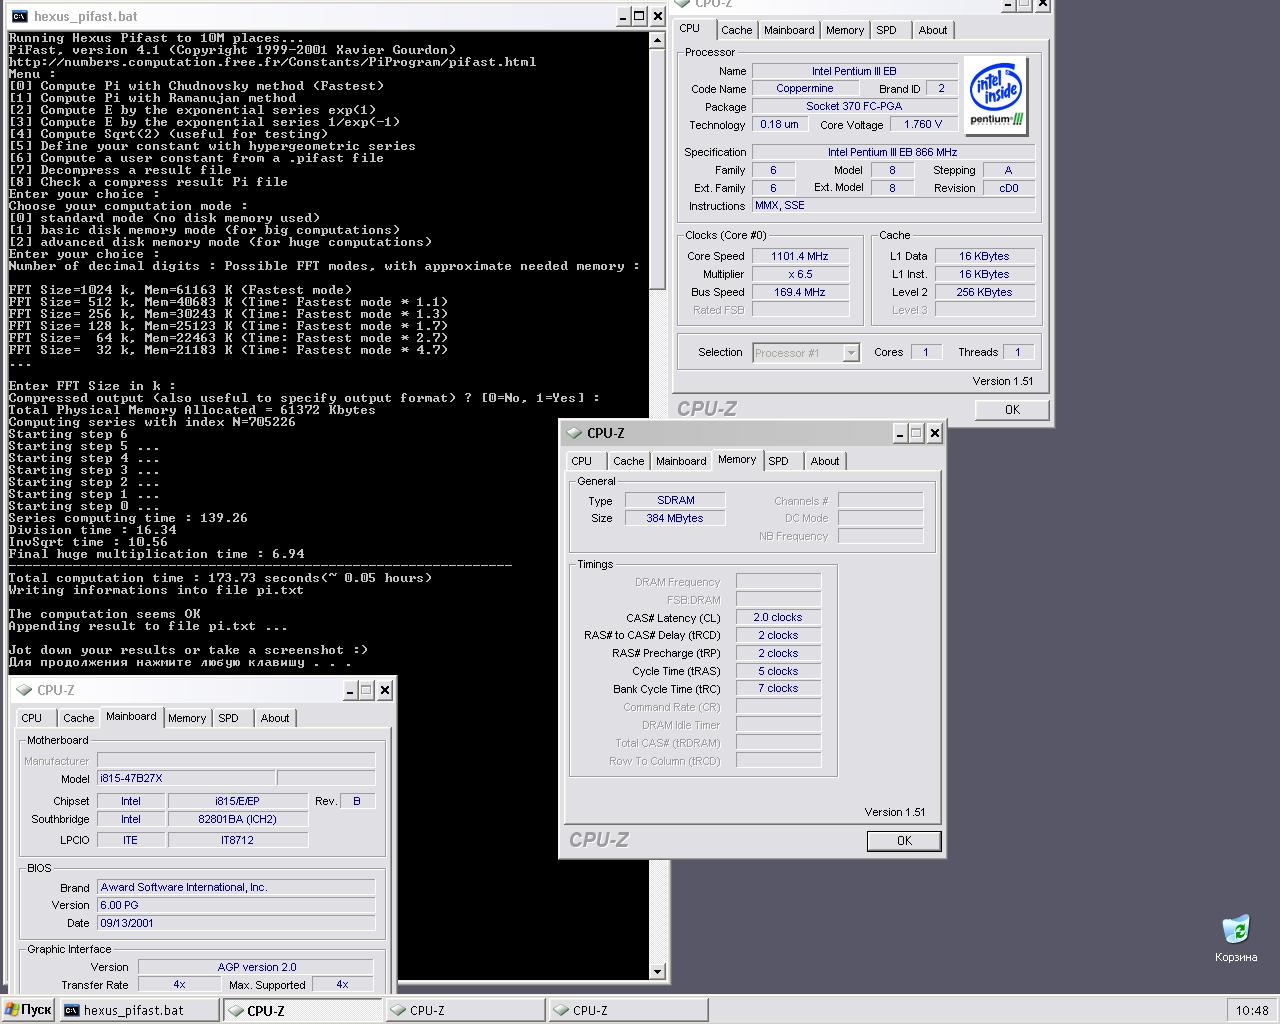This screenshot has height=1024, width=1280.
Task: Minimize the CPU-Z Memory window
Action: pyautogui.click(x=899, y=433)
